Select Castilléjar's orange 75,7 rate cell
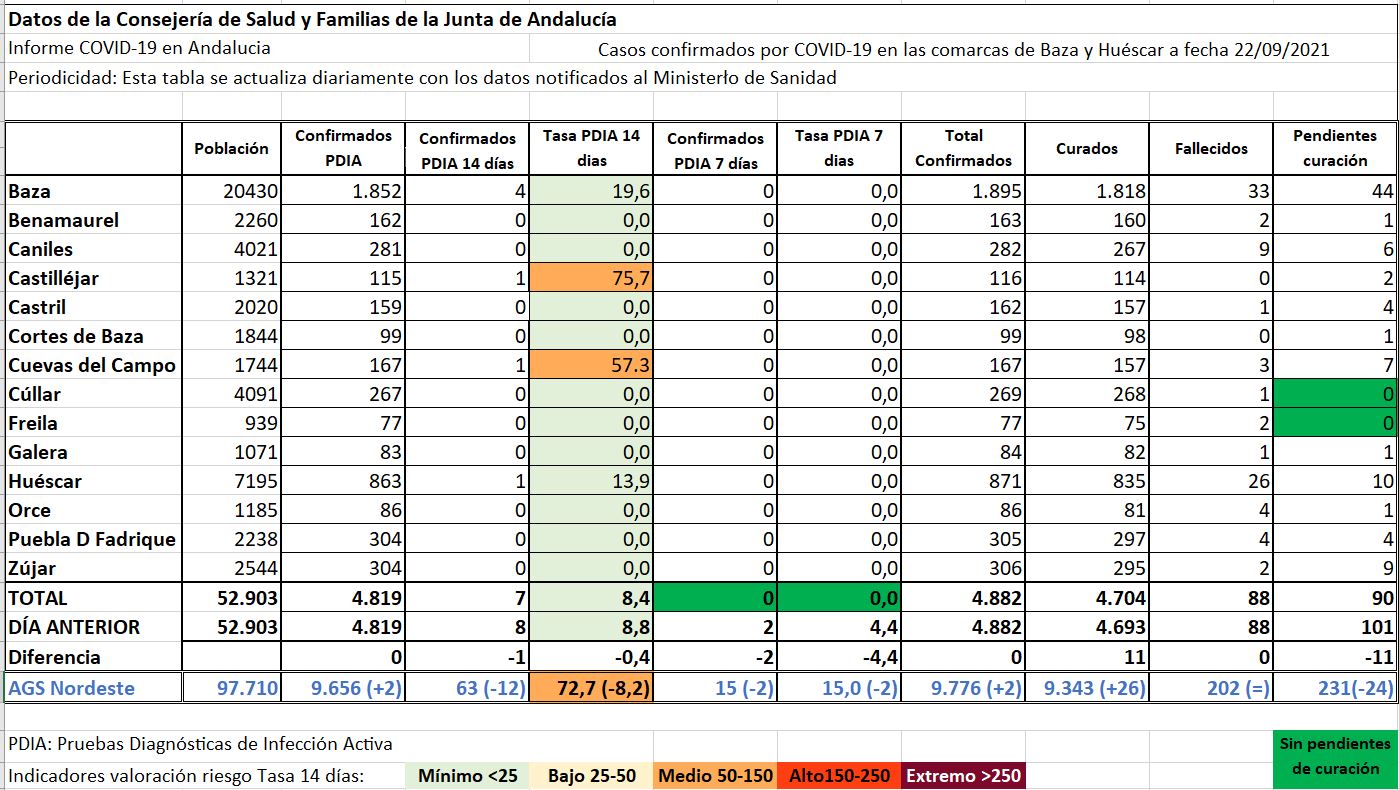 (x=590, y=278)
